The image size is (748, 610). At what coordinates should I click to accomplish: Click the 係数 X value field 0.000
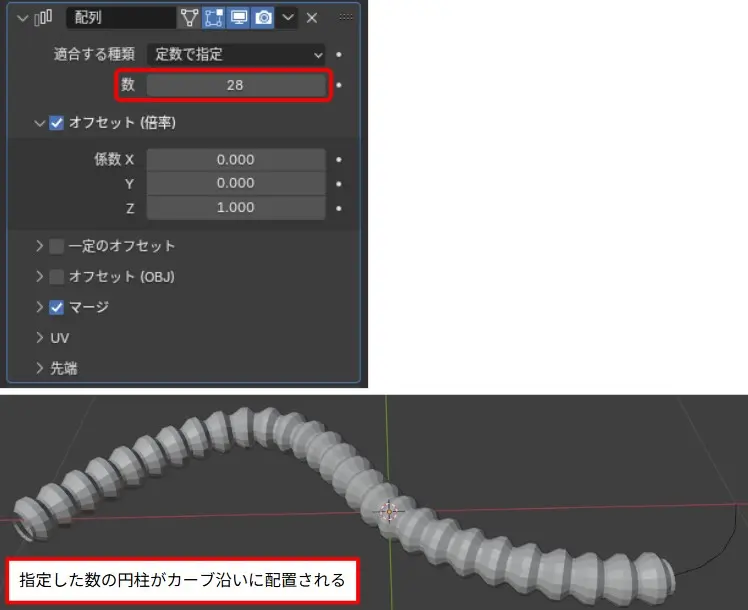[x=236, y=159]
